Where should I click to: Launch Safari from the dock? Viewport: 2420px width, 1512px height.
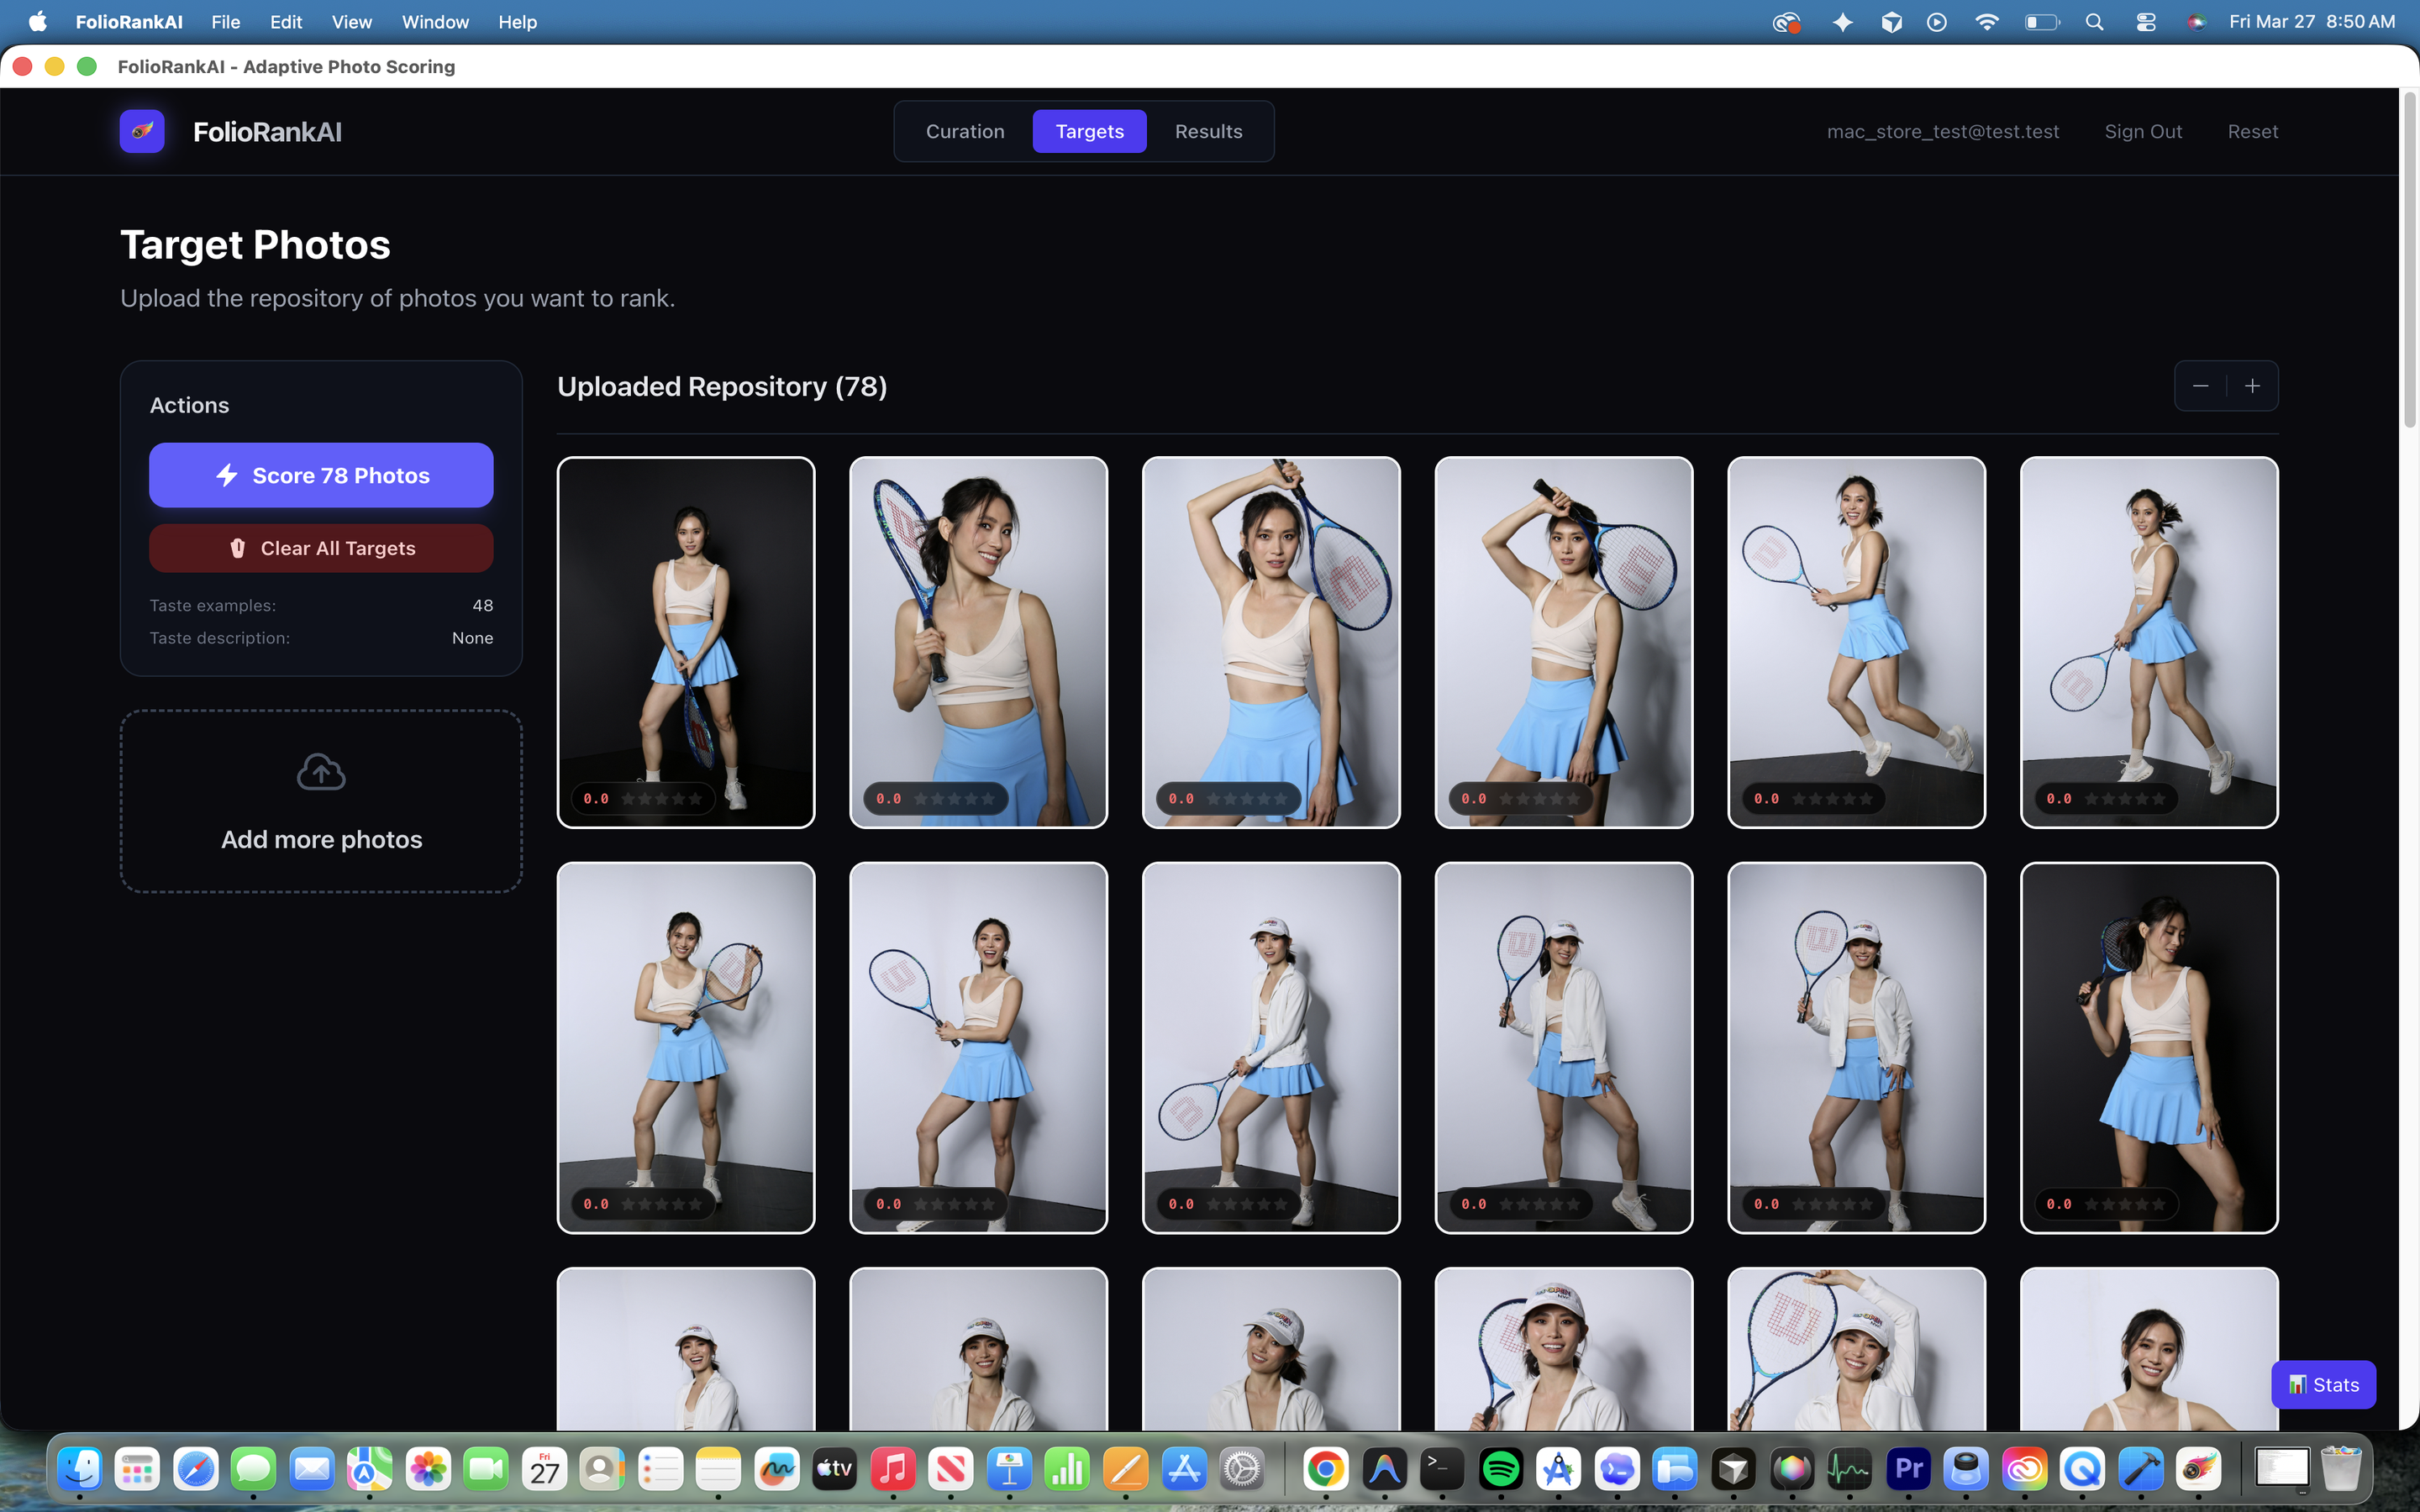(x=196, y=1469)
